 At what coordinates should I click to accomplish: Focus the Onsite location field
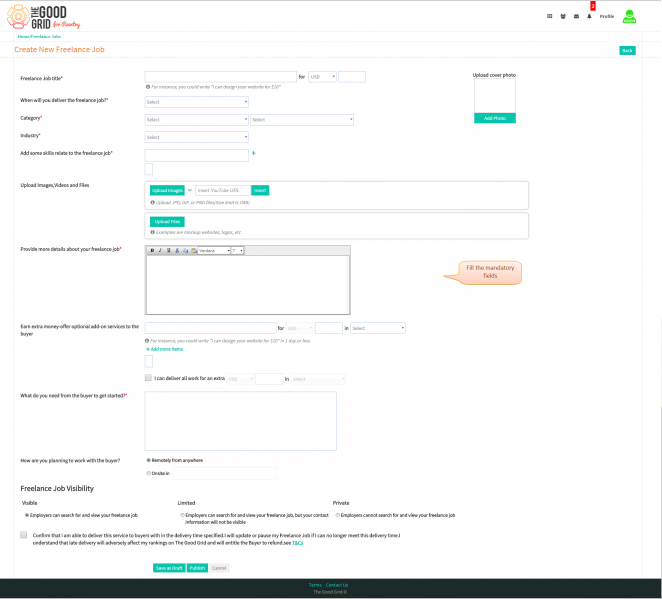[225, 474]
